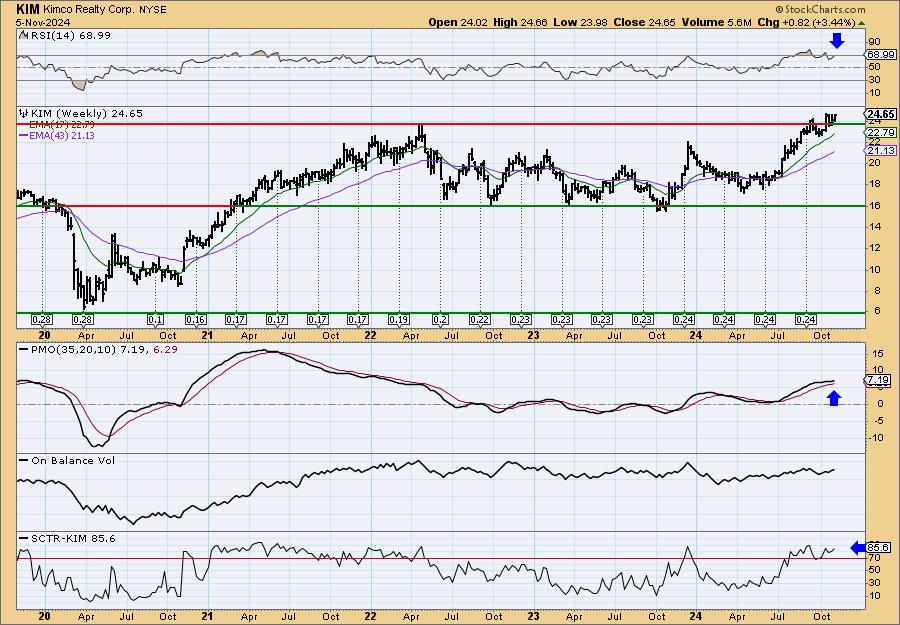Click the 0.28 dividend label above year 20
Screen dimensions: 900x625
pyautogui.click(x=42, y=320)
